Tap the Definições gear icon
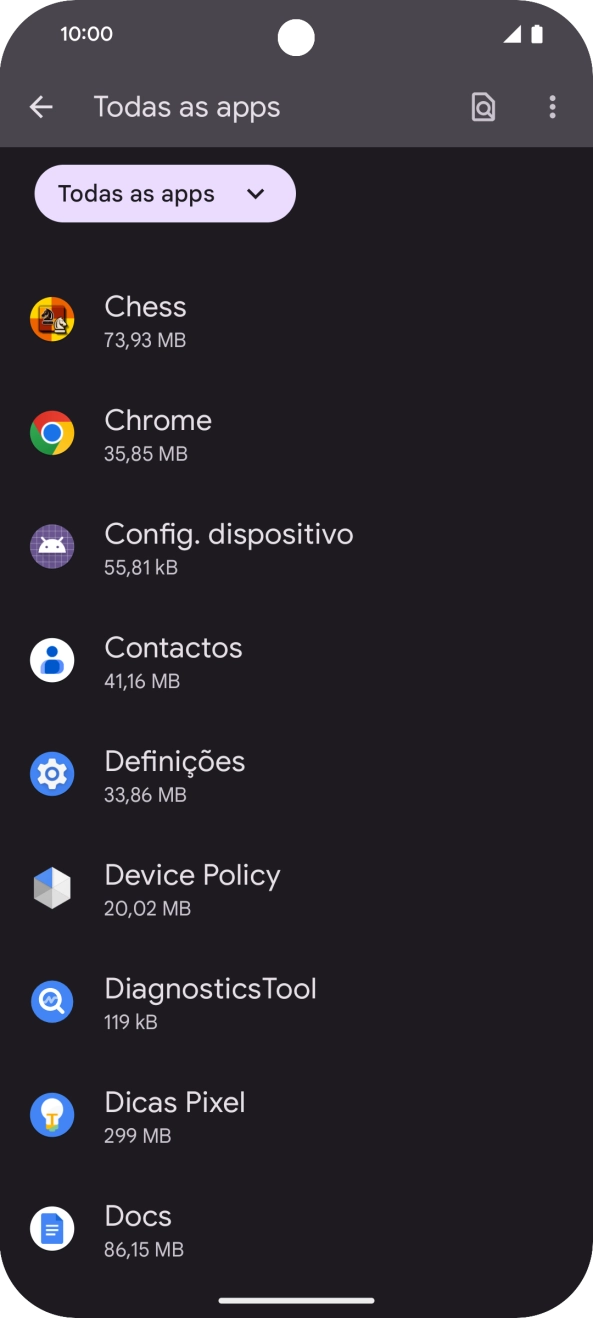This screenshot has height=1318, width=593. 52,775
